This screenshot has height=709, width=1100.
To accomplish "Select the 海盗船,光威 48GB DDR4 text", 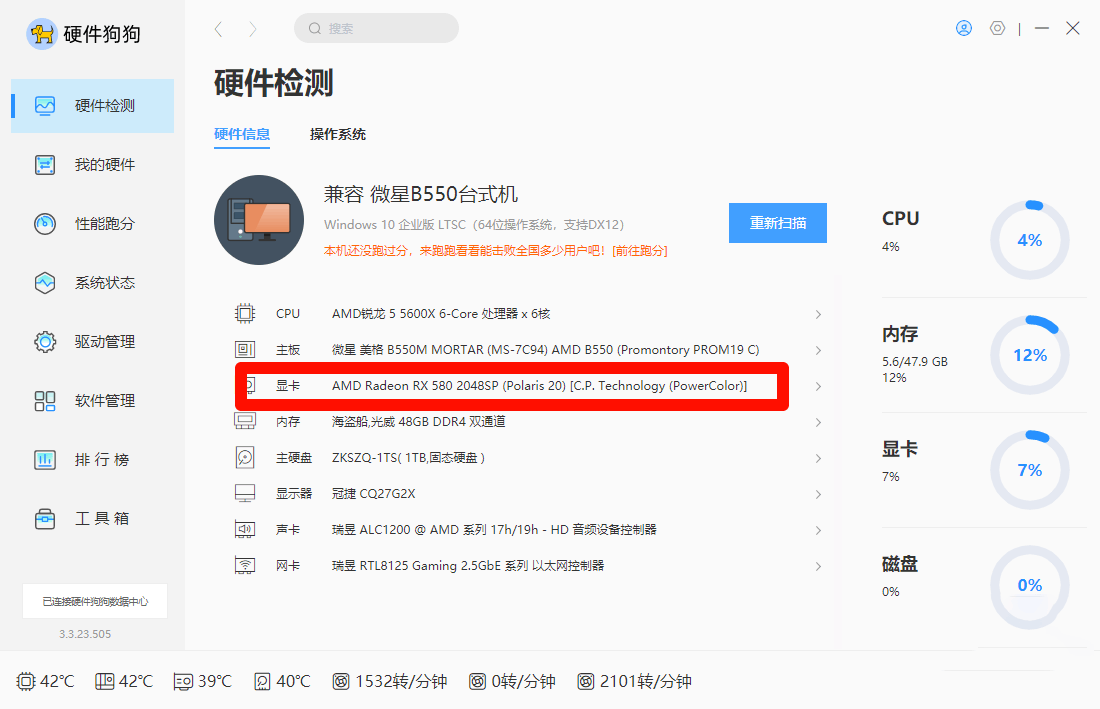I will click(x=419, y=421).
